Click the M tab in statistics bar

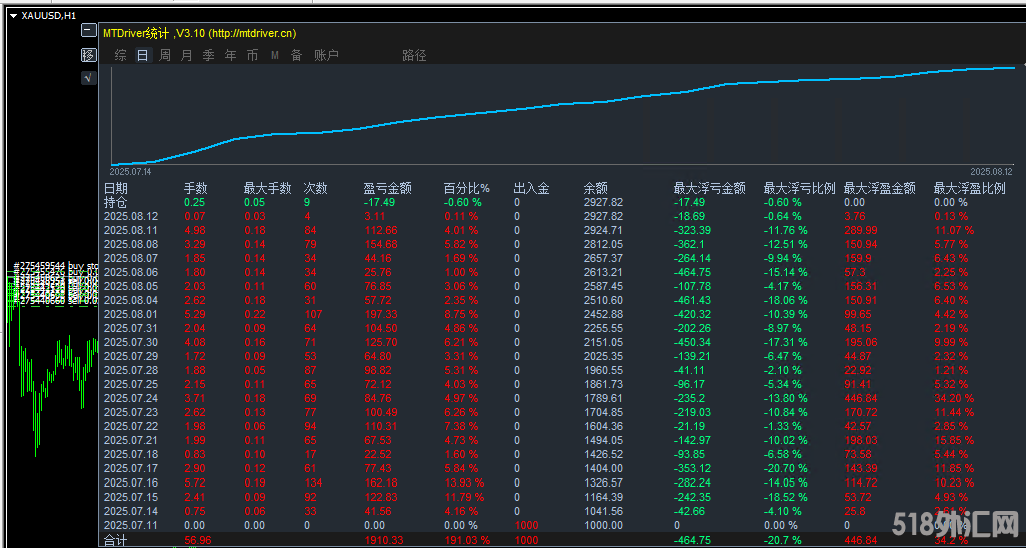(x=275, y=56)
